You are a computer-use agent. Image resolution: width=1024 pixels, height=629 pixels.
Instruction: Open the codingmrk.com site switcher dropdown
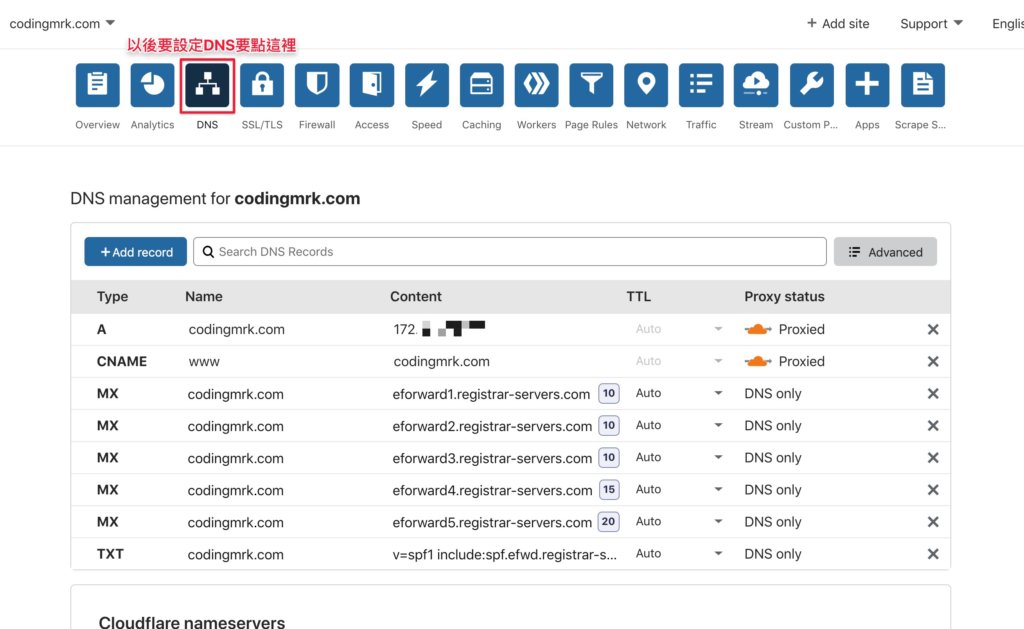coord(62,24)
